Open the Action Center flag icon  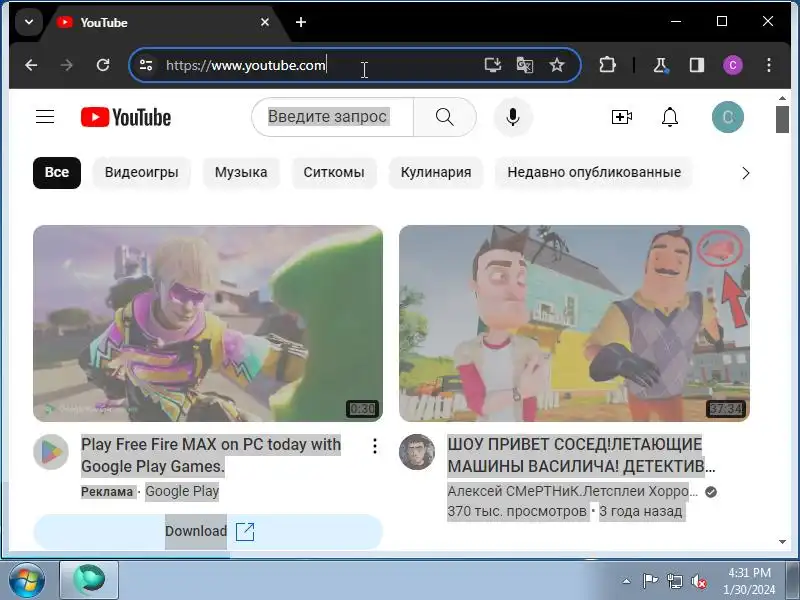tap(650, 581)
